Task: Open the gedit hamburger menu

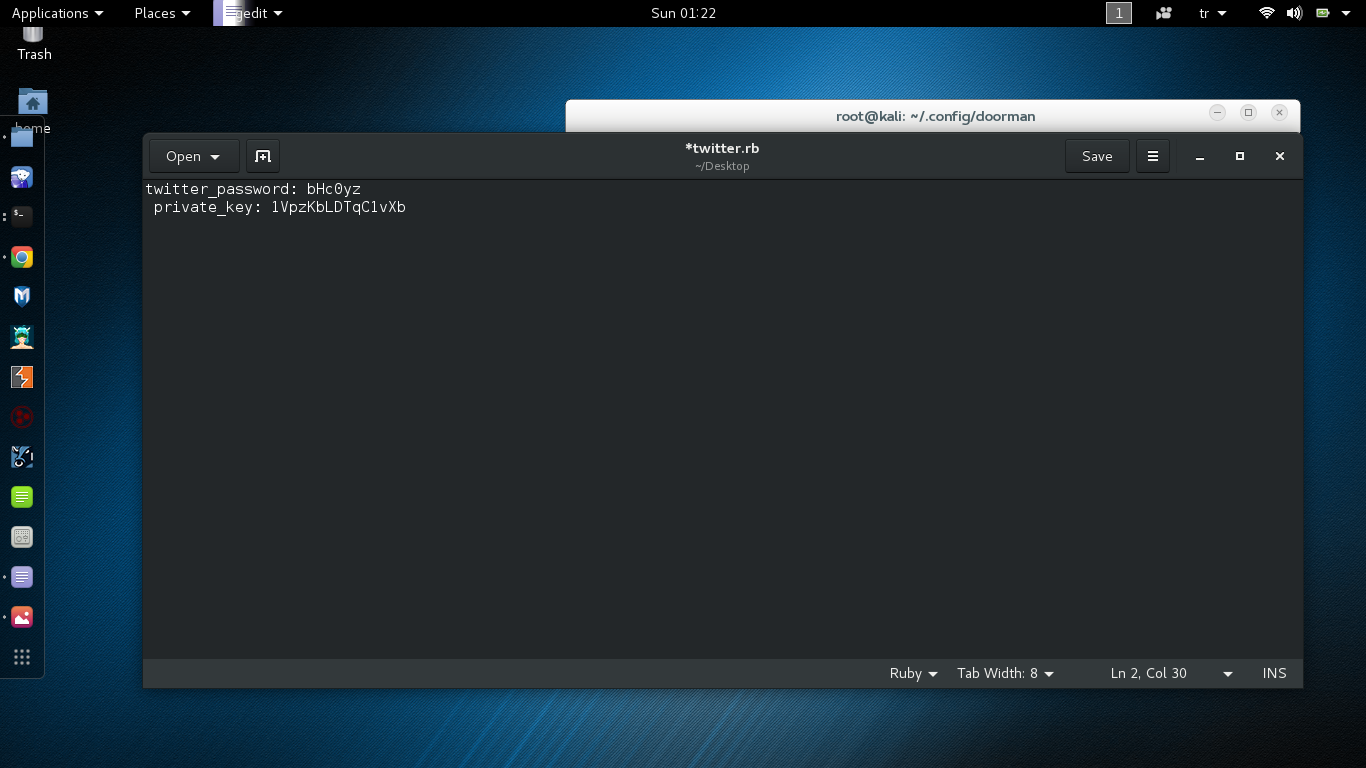Action: pos(1152,156)
